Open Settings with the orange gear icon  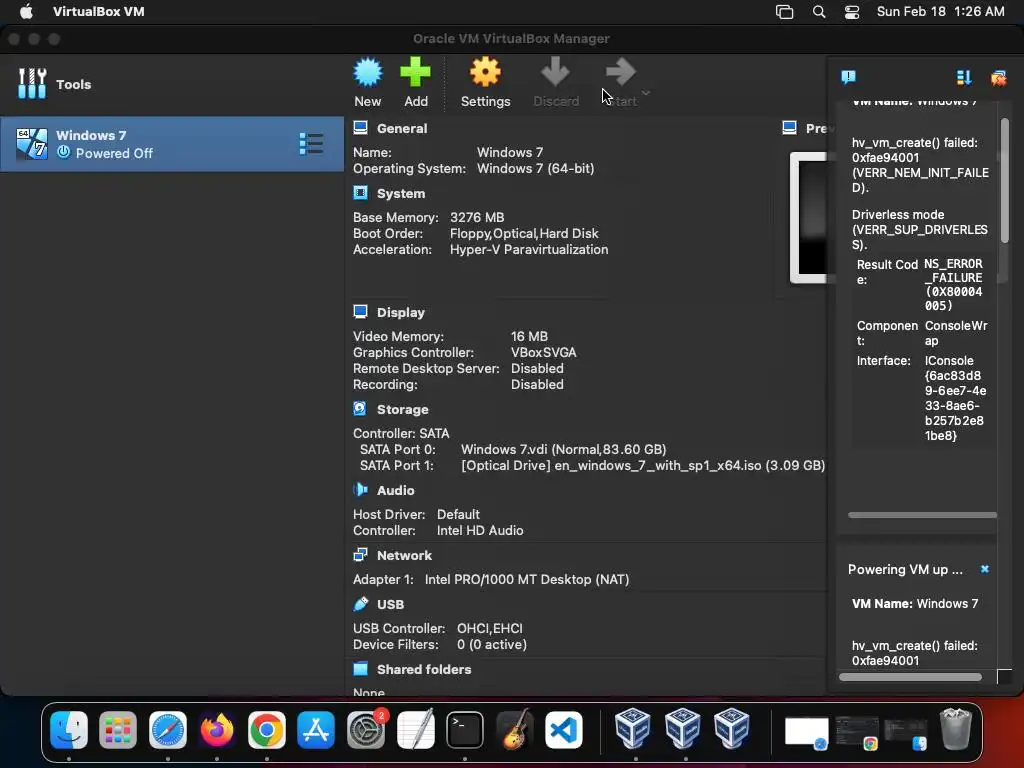tap(485, 72)
